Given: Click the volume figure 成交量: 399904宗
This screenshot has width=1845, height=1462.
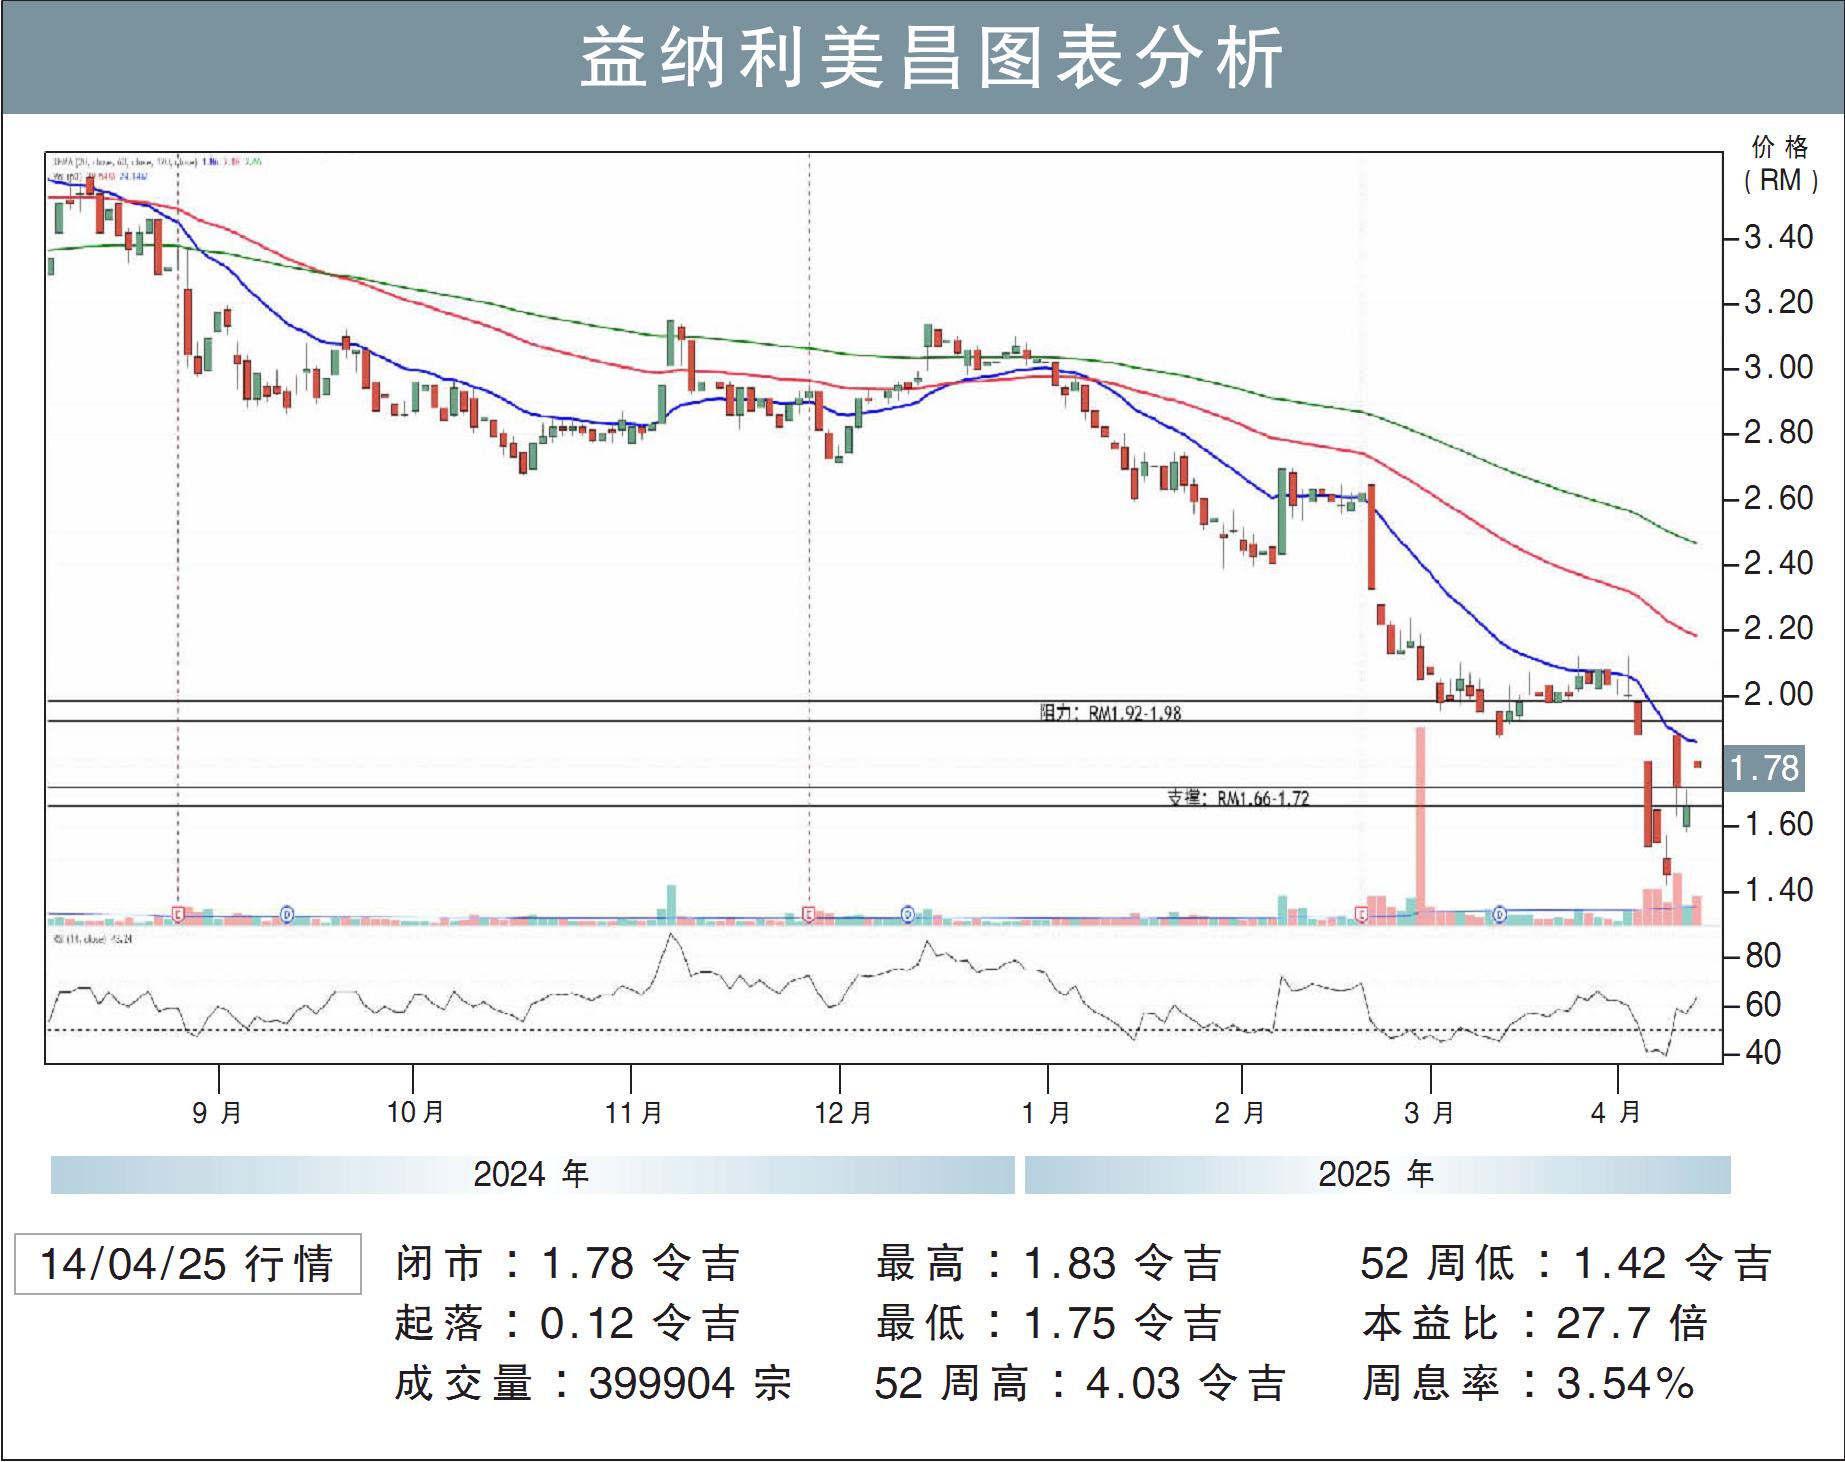Looking at the screenshot, I should (593, 1384).
